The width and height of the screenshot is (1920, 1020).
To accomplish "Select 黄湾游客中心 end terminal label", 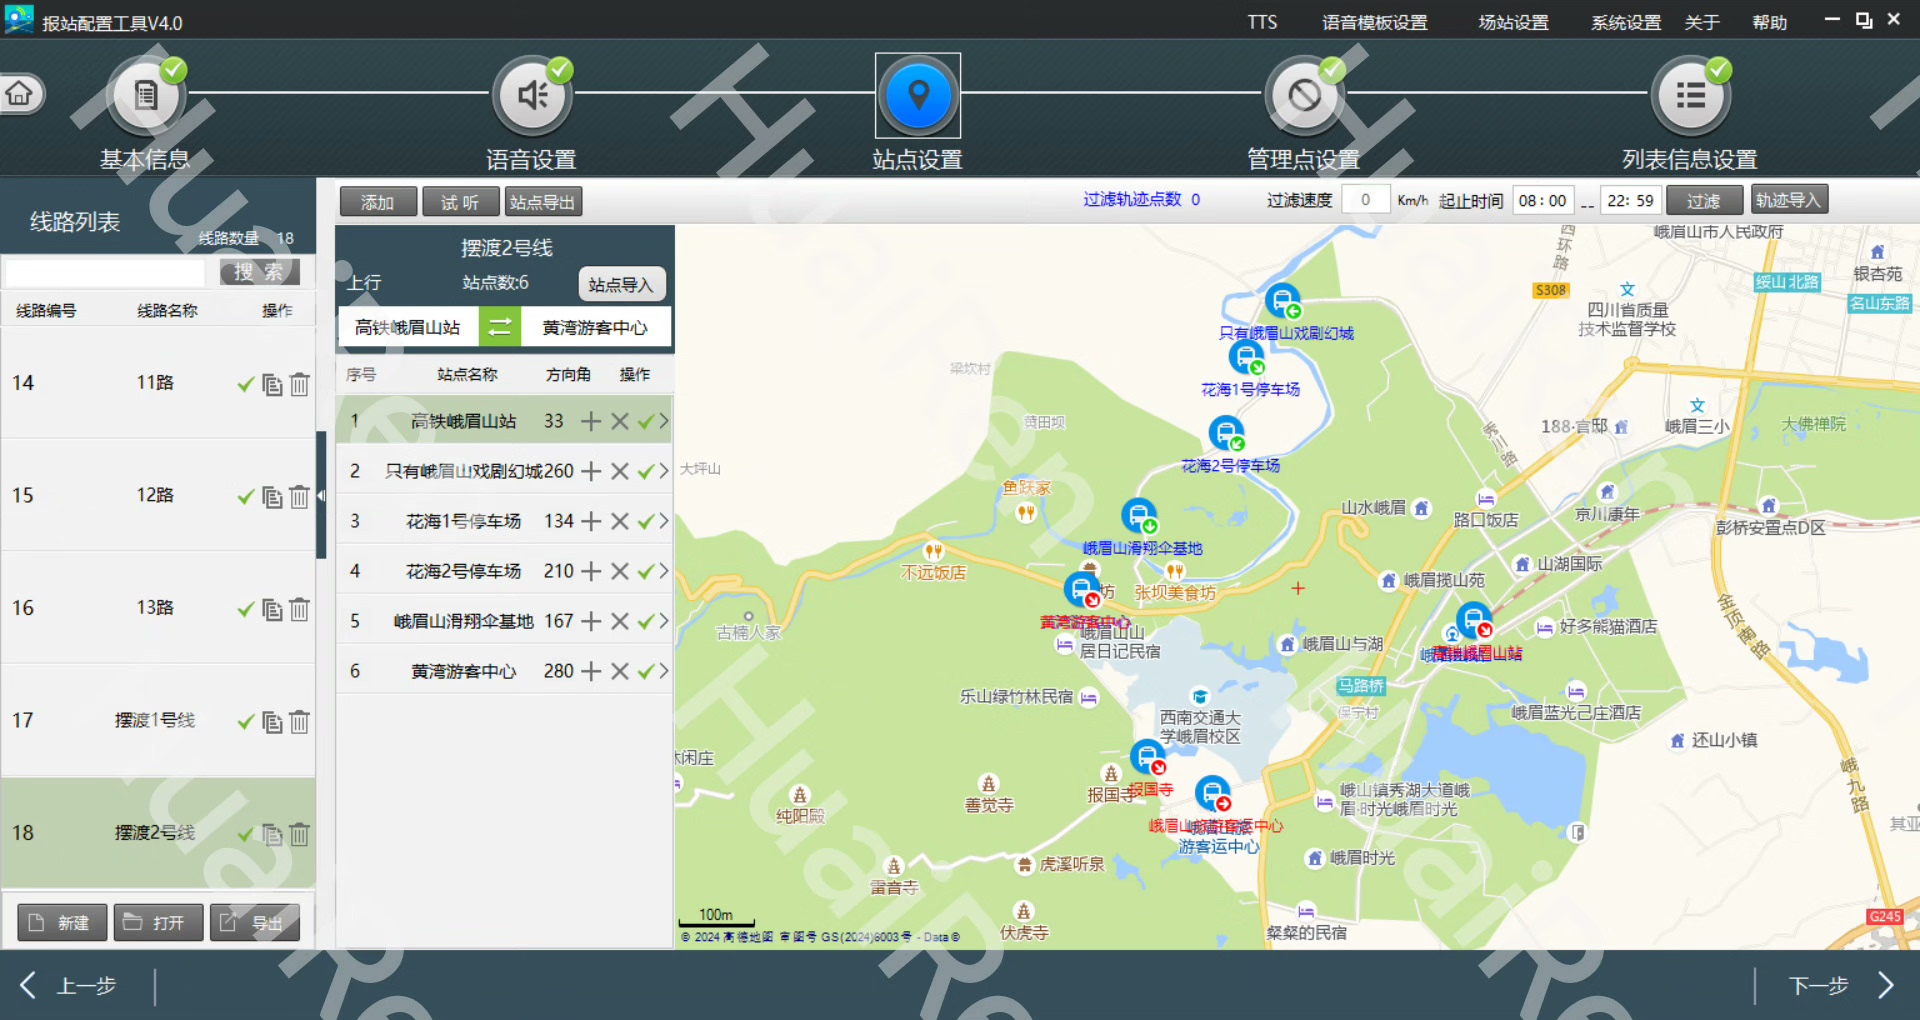I will pos(595,328).
